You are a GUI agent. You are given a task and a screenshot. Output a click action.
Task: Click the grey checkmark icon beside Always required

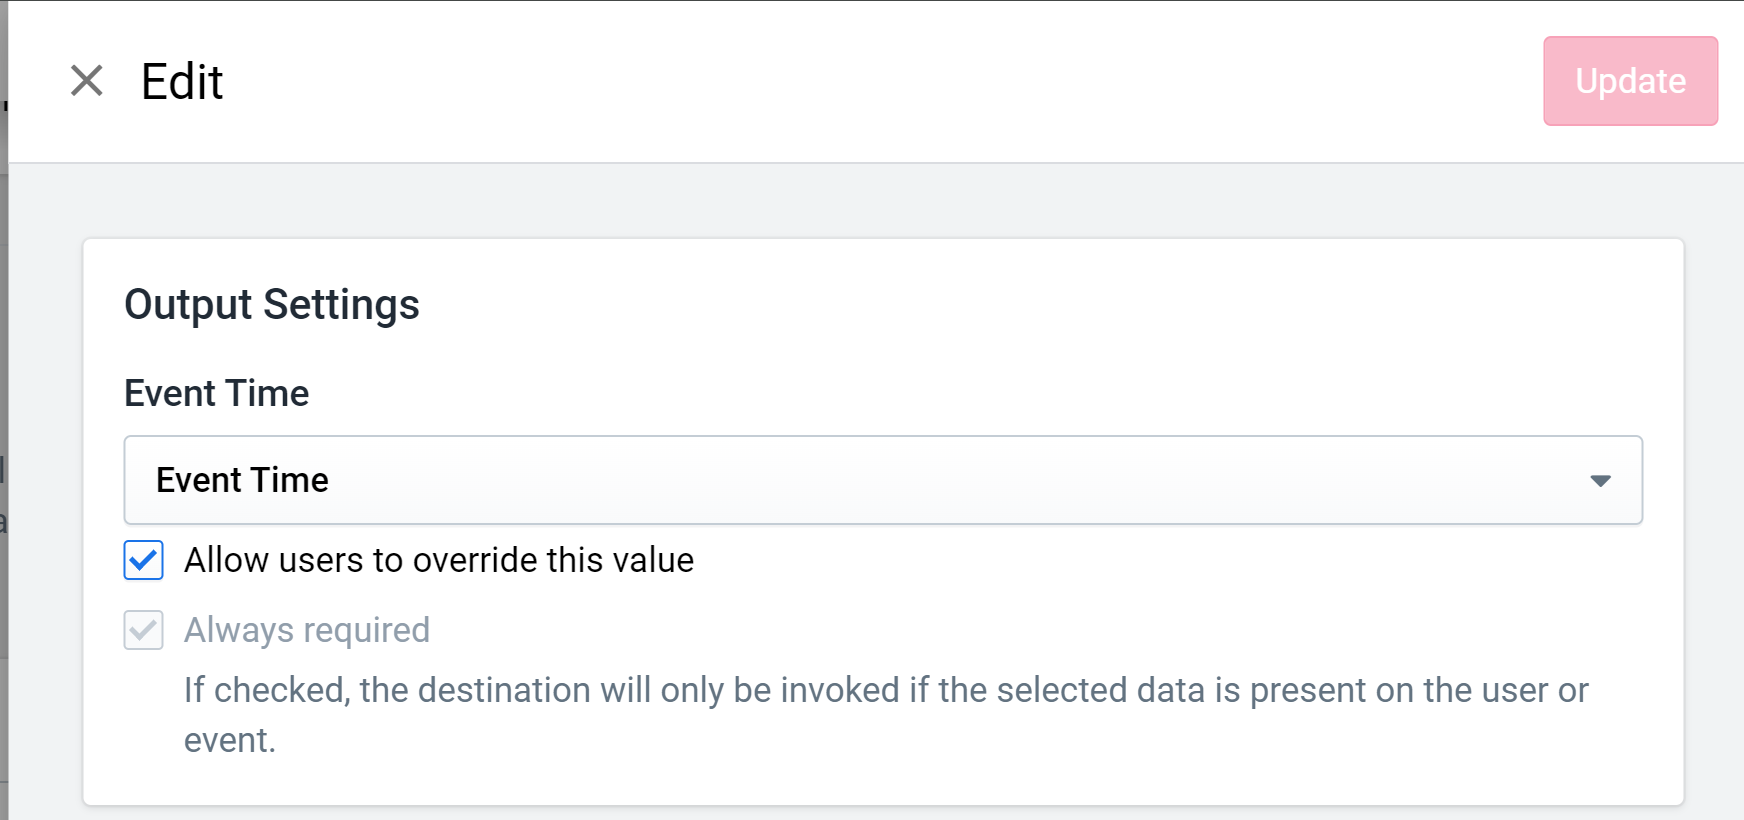144,630
